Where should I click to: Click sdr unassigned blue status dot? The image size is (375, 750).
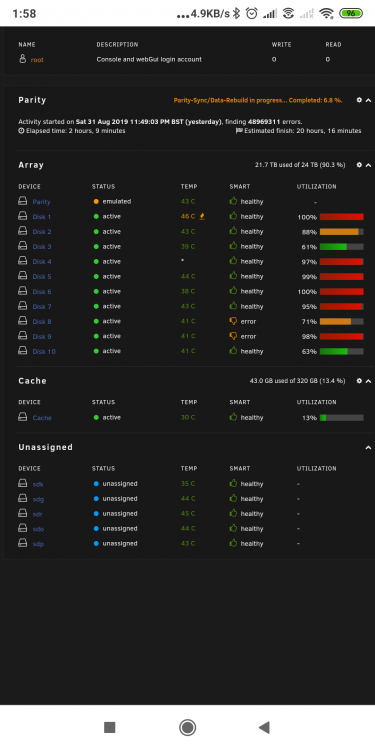(96, 514)
